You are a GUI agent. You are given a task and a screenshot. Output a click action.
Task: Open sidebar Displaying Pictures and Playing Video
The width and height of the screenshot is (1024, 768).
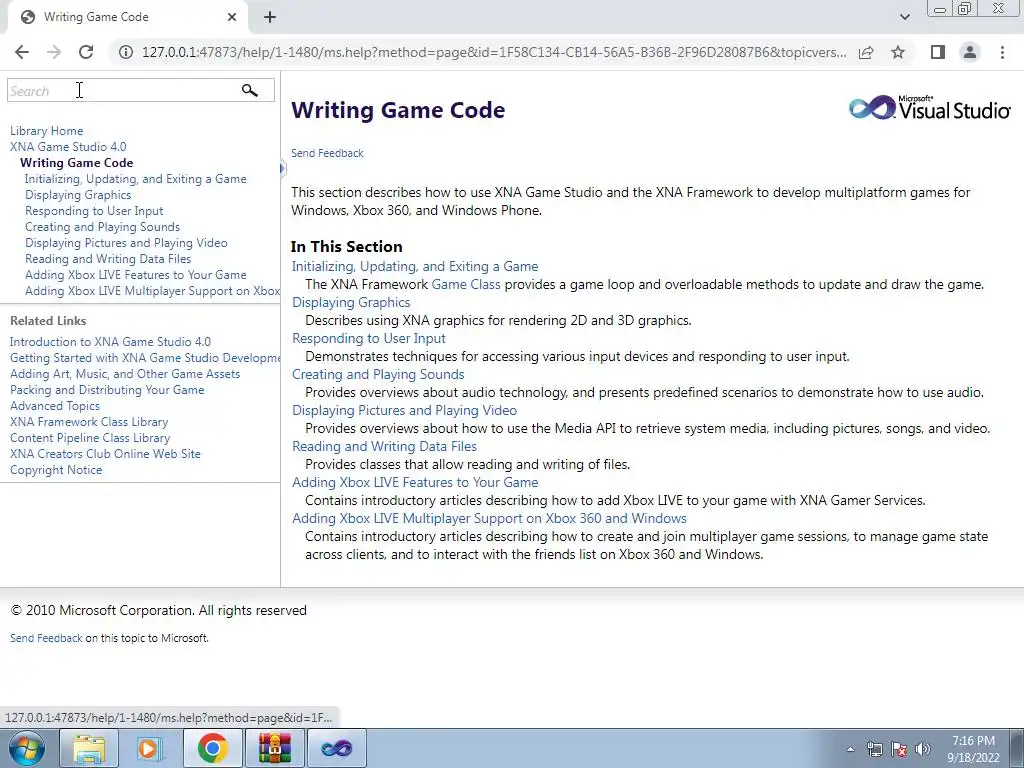pos(126,243)
